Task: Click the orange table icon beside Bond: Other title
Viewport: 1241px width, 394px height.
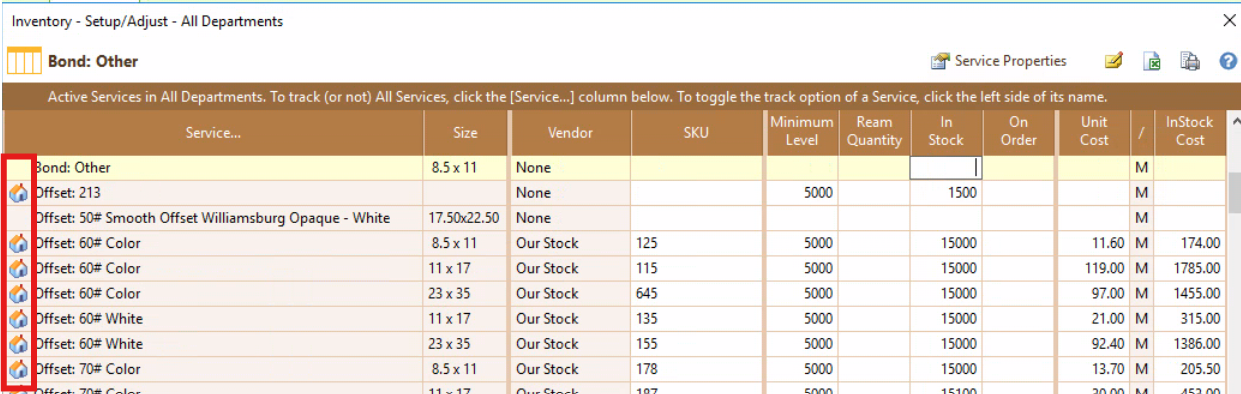Action: (24, 61)
